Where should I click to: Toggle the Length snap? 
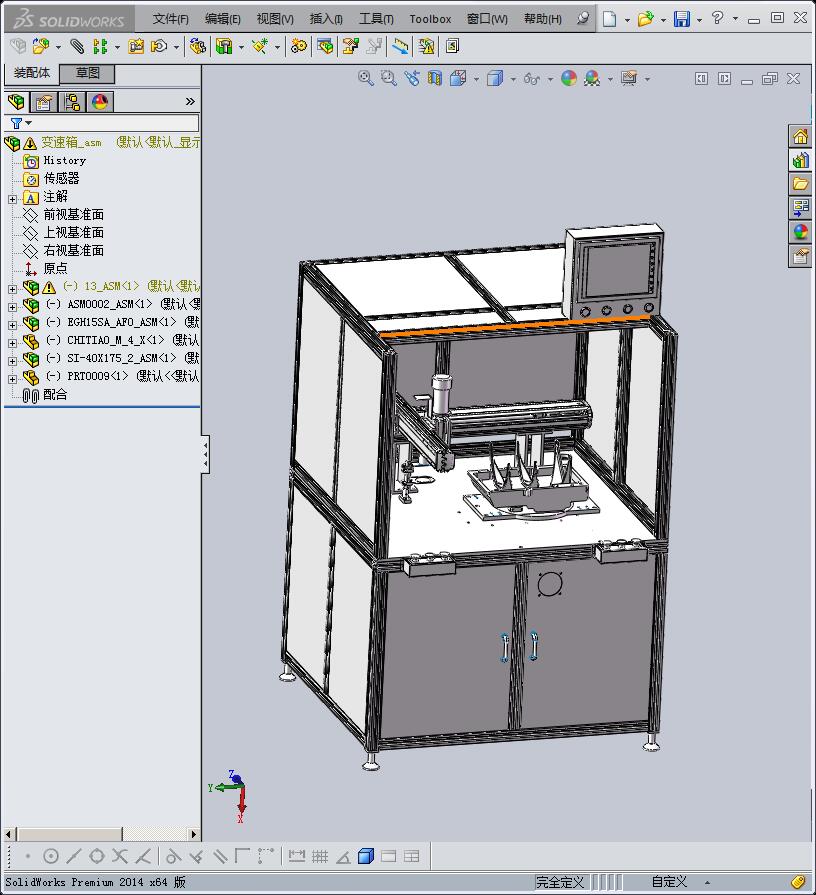click(x=297, y=856)
